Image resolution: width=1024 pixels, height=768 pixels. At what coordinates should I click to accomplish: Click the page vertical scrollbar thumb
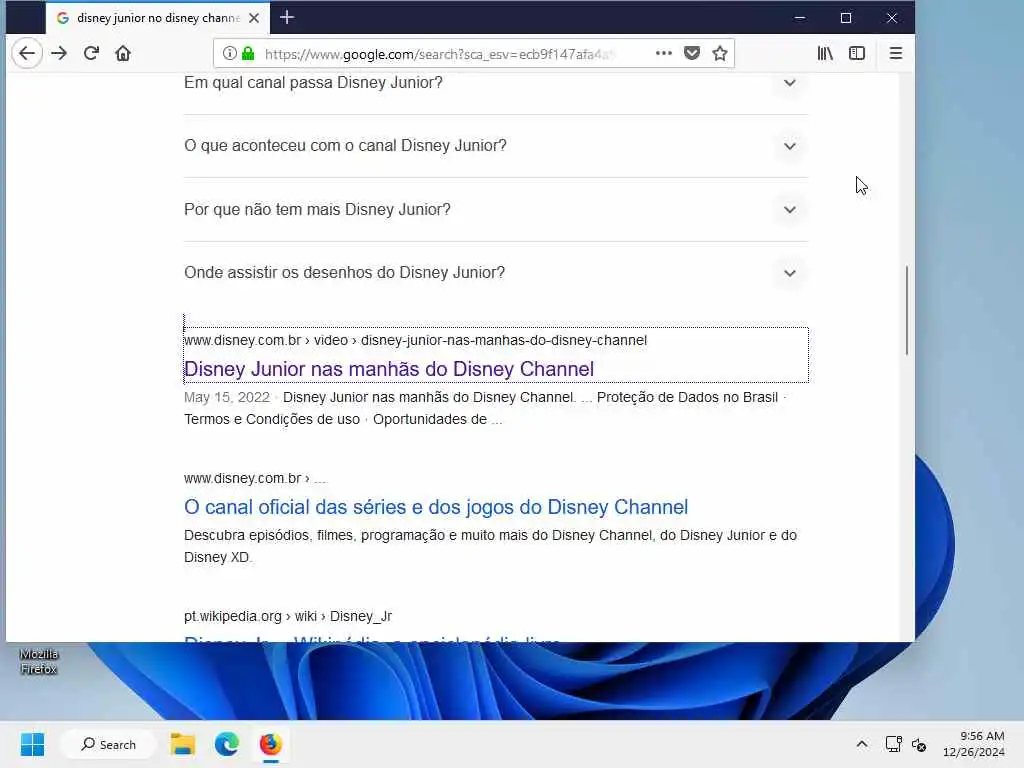click(906, 310)
